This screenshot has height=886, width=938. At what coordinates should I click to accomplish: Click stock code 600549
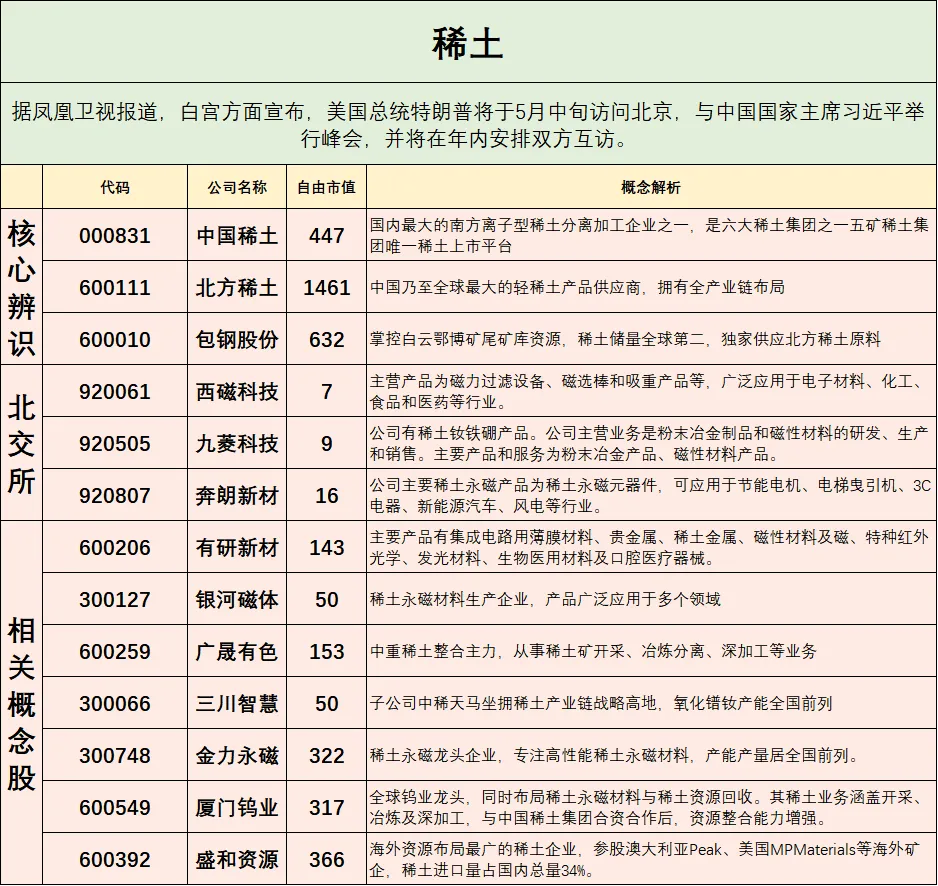coord(115,808)
